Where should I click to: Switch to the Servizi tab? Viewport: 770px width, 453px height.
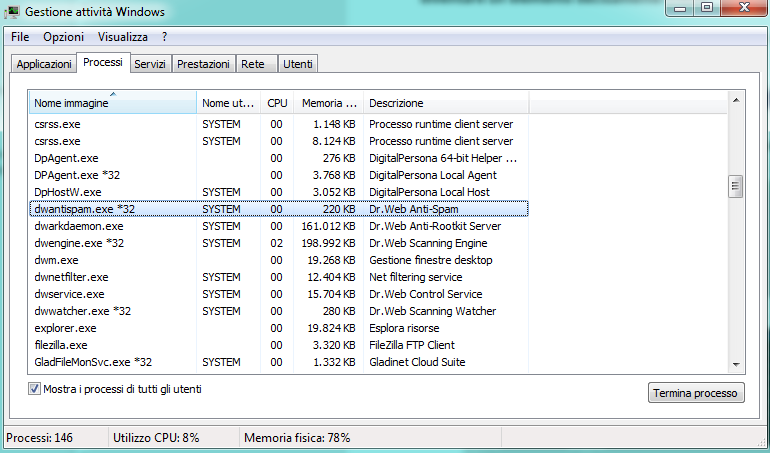[150, 64]
